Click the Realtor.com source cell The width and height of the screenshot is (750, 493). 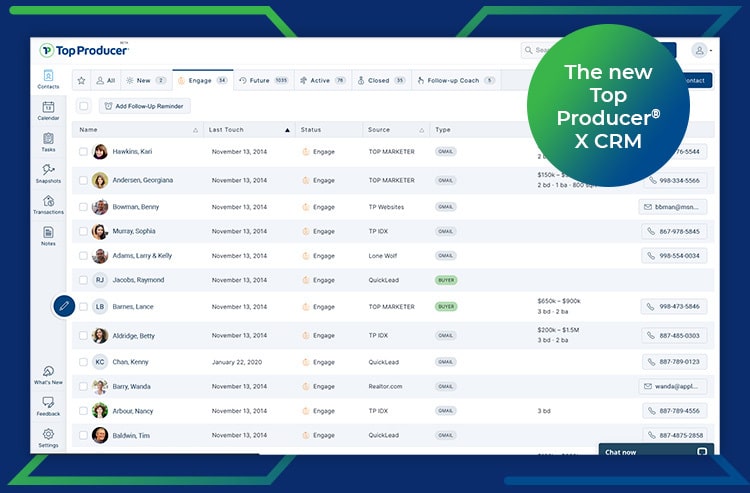click(386, 386)
